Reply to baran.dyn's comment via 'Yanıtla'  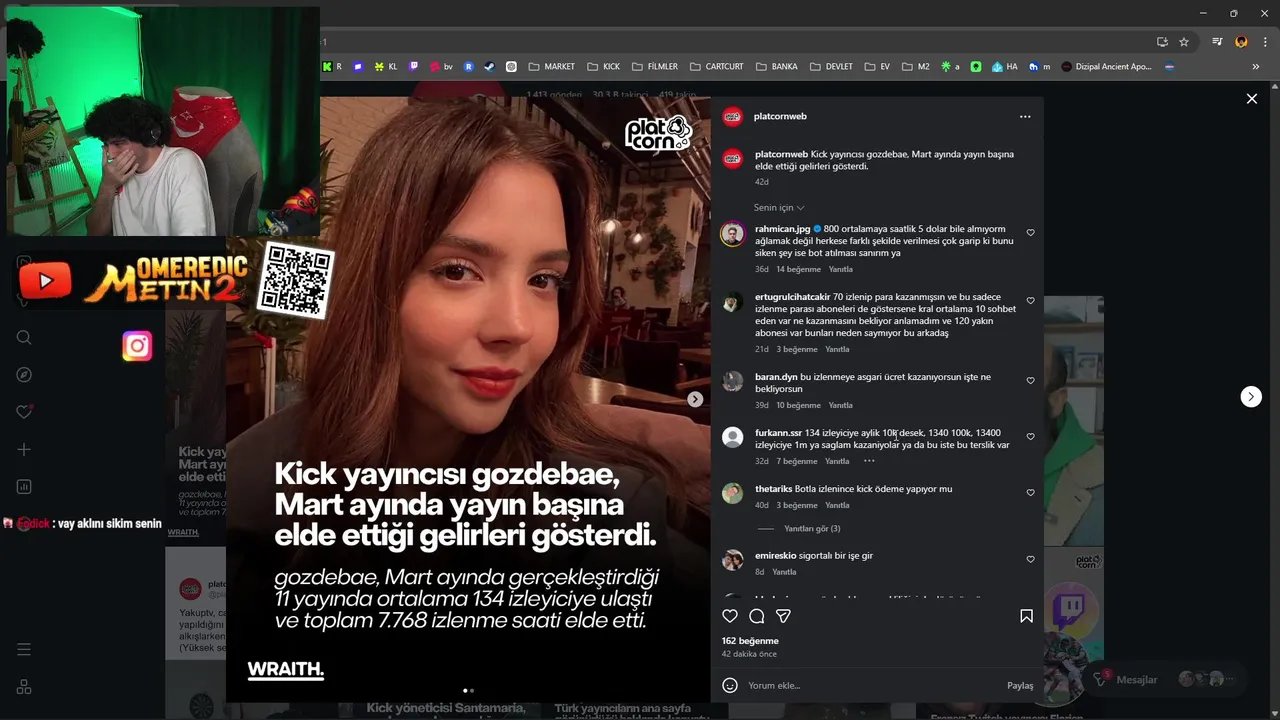[840, 405]
